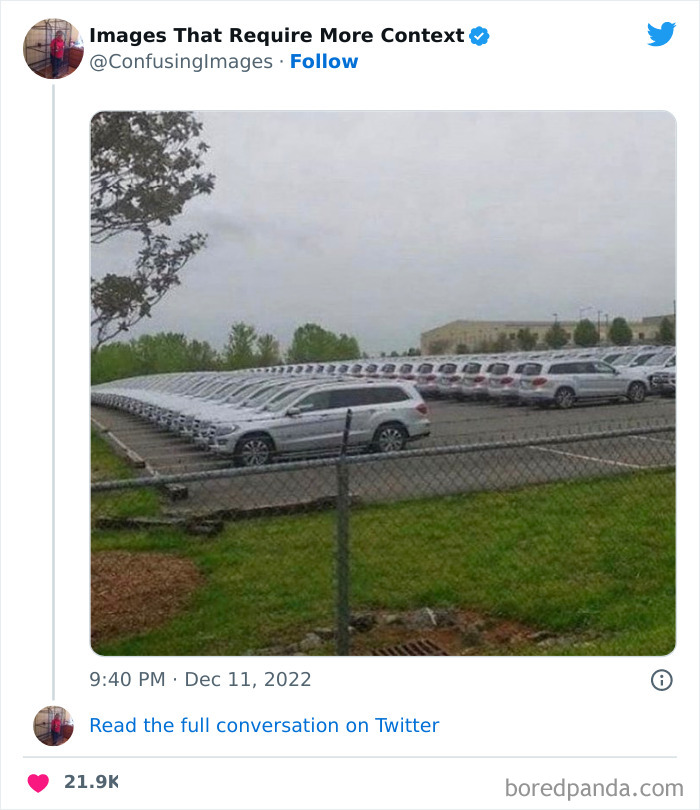Click the boredpanda.com watermark

click(x=594, y=789)
